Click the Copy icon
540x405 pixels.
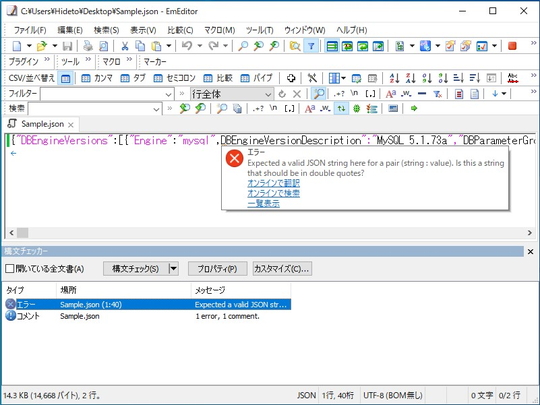[140, 45]
